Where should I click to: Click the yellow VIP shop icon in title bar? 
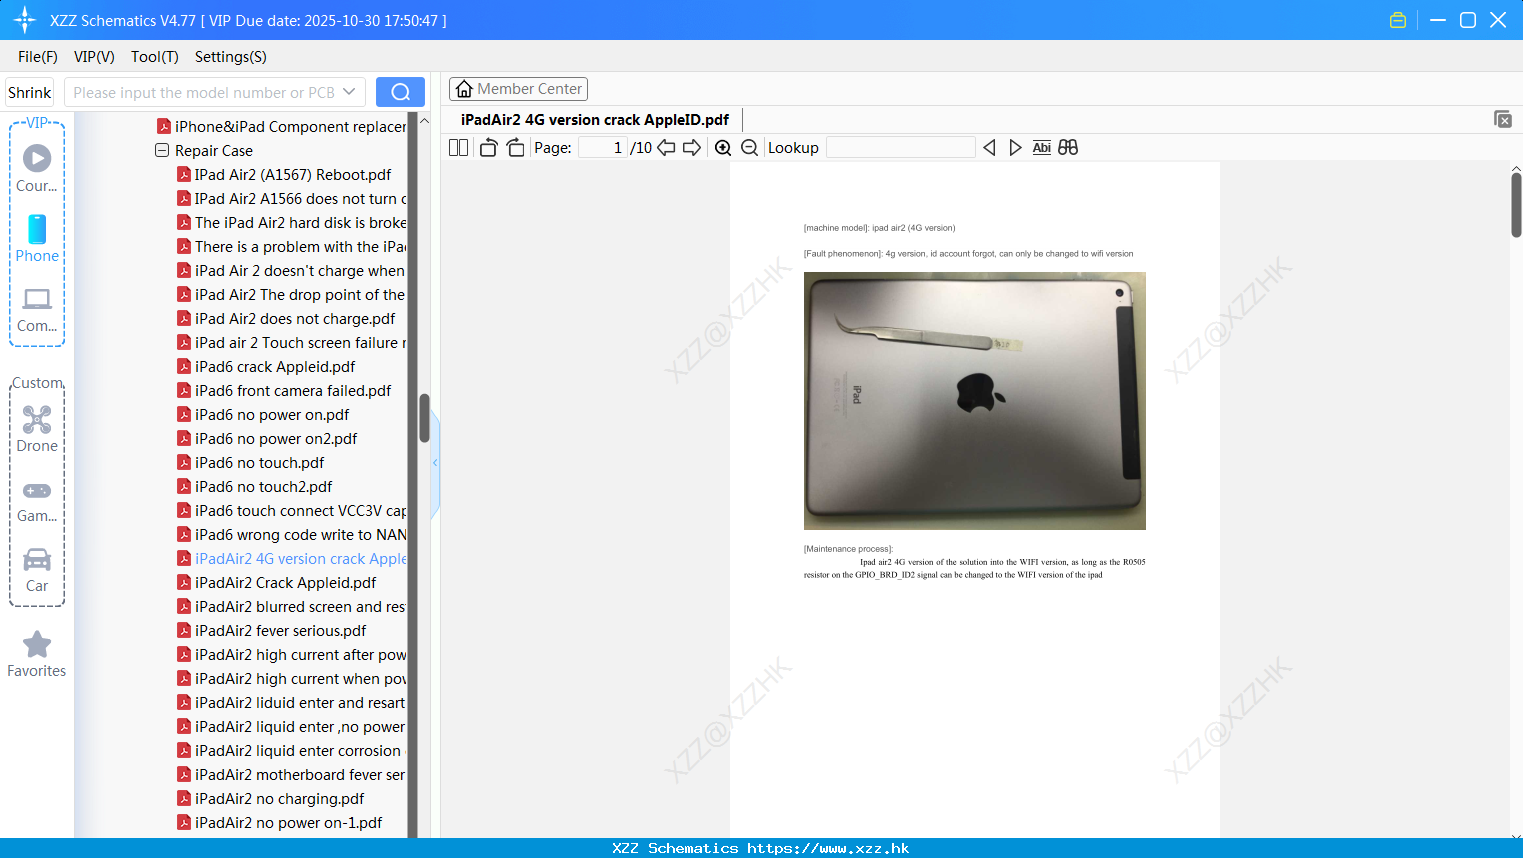tap(1398, 20)
